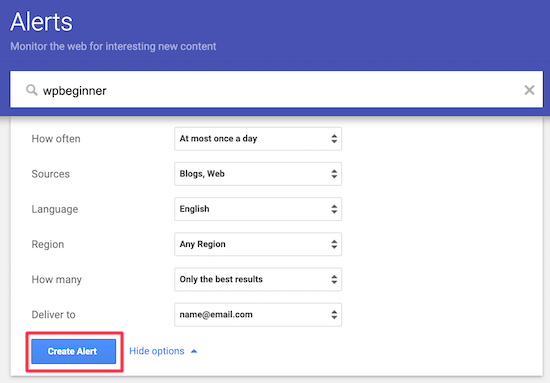Click the Hide options link
This screenshot has height=383, width=550.
point(157,351)
